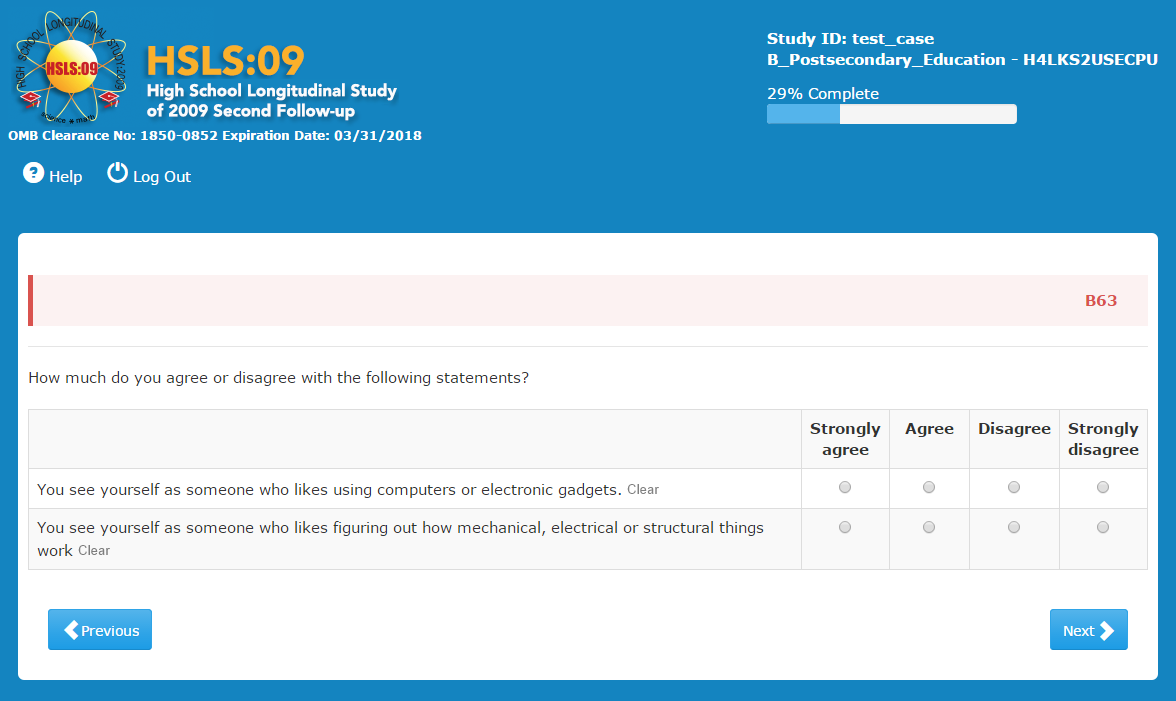Select Strongly agree for computers or gadgets
This screenshot has width=1176, height=701.
point(845,487)
